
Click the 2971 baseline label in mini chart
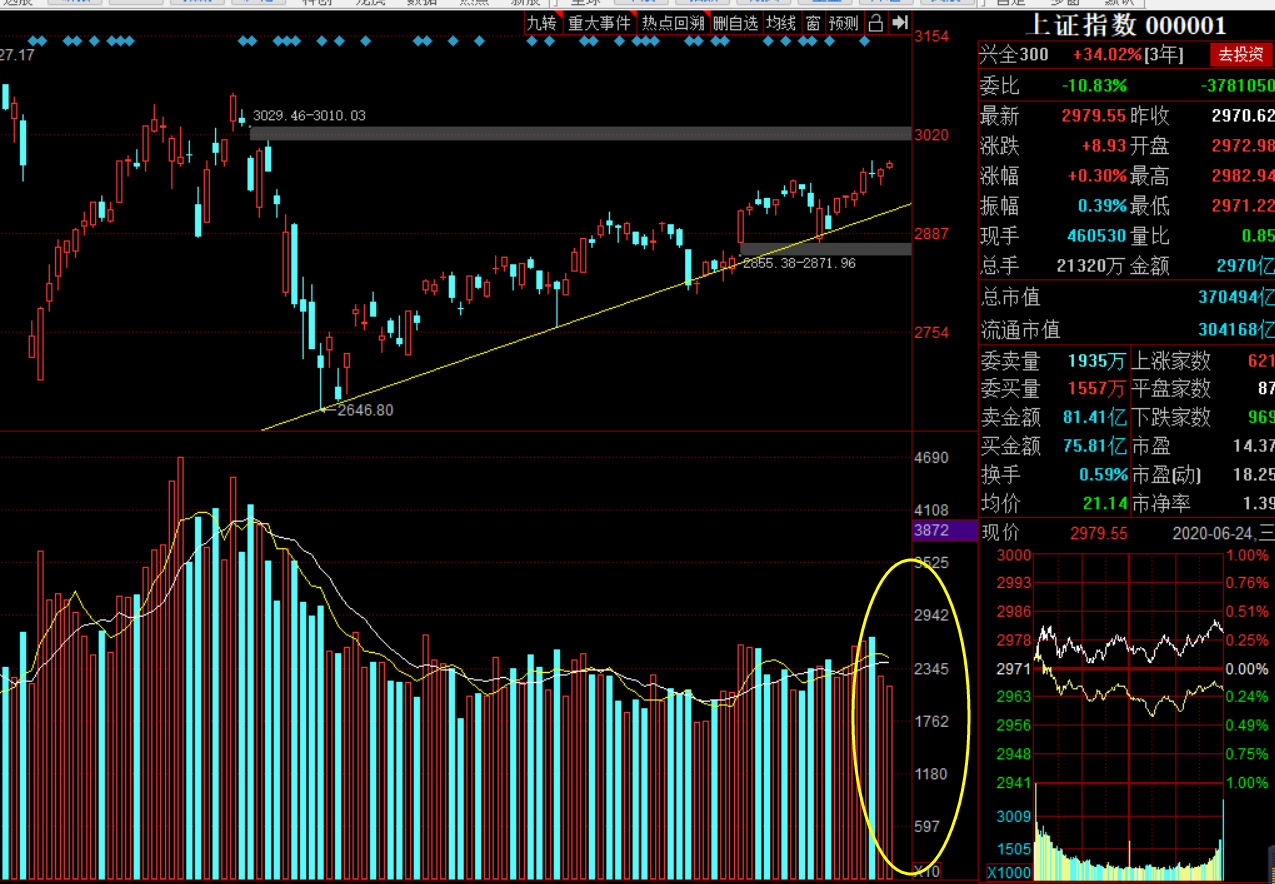(1013, 668)
